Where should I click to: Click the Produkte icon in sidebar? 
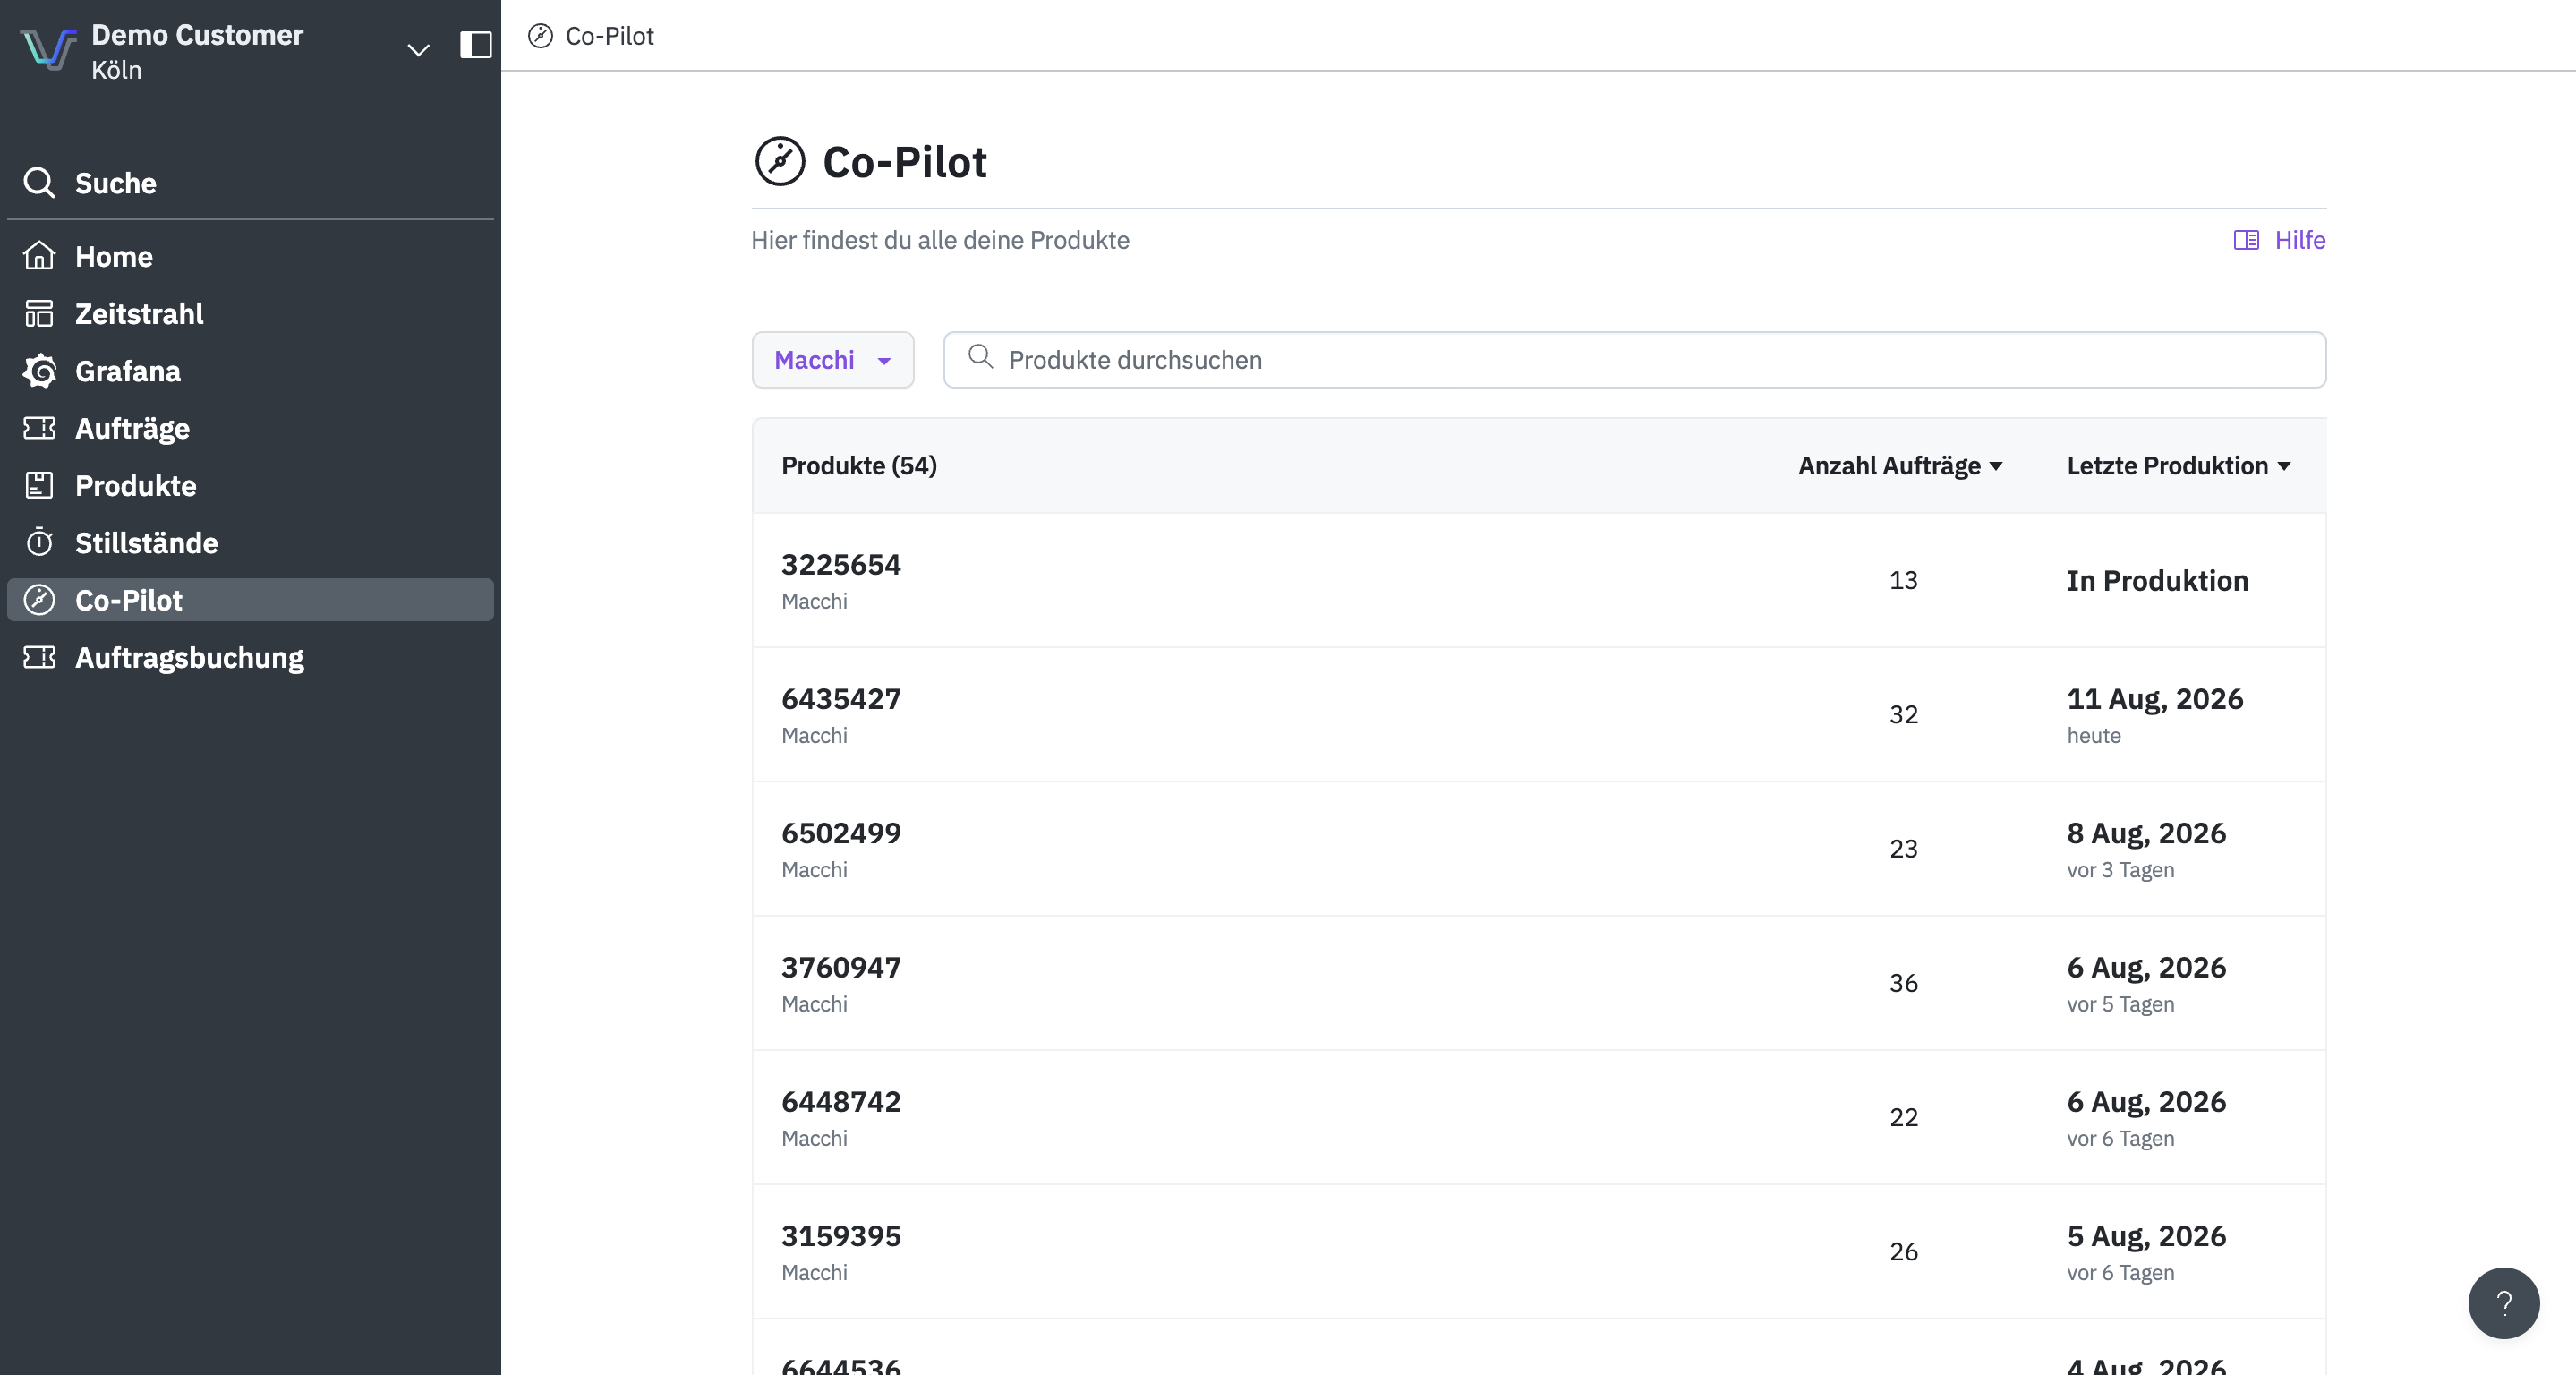39,486
